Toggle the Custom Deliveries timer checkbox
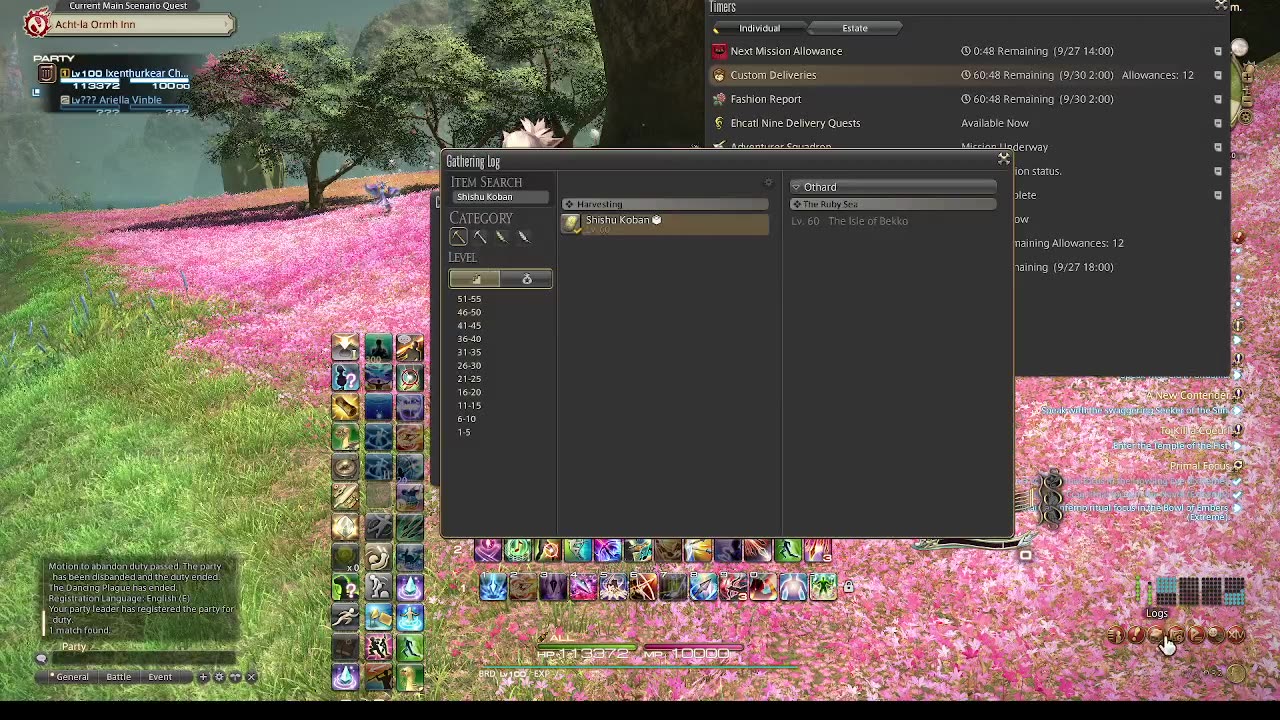 [x=1217, y=75]
